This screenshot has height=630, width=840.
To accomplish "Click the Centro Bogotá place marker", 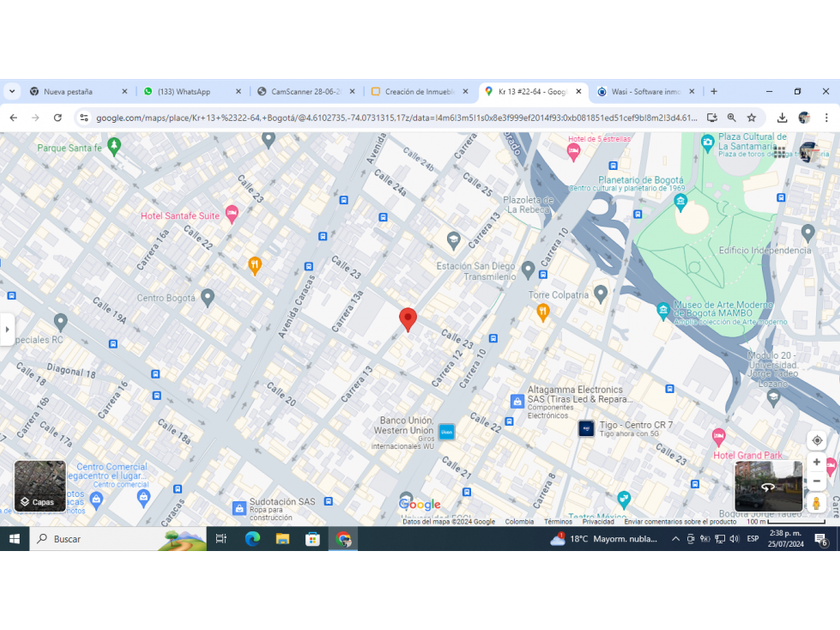I will tap(207, 297).
